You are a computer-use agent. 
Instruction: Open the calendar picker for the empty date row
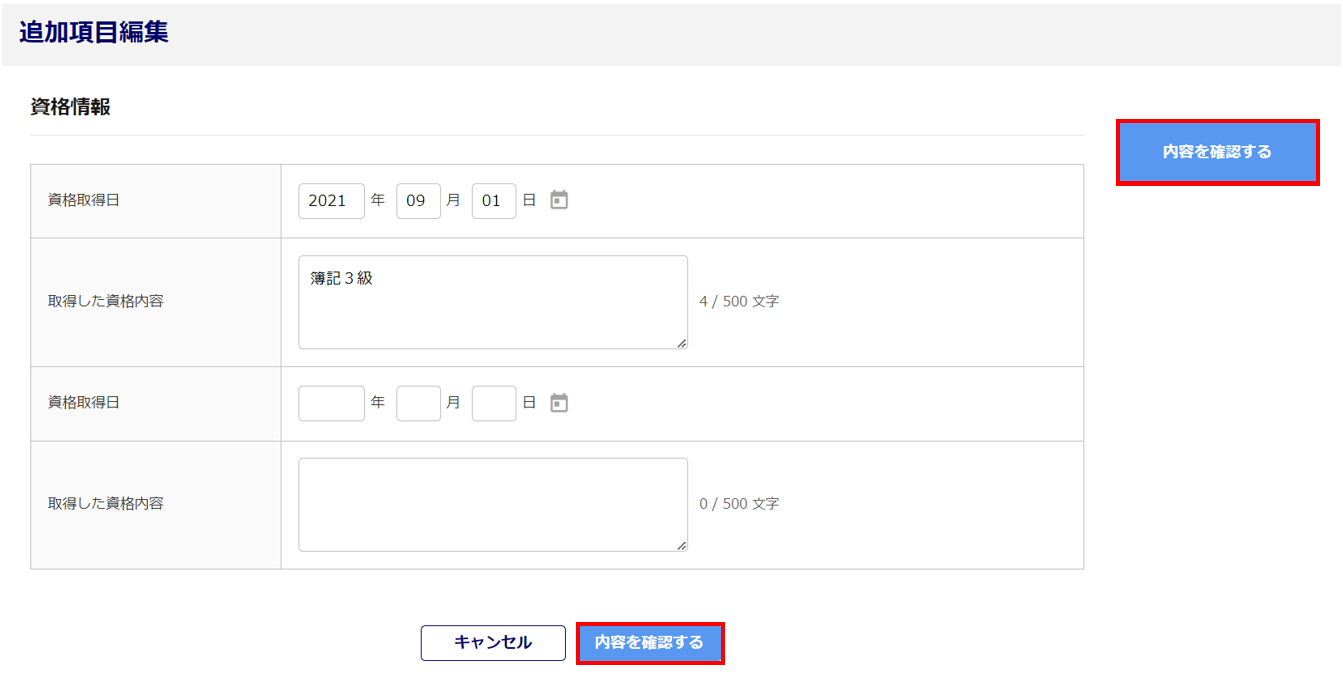559,403
